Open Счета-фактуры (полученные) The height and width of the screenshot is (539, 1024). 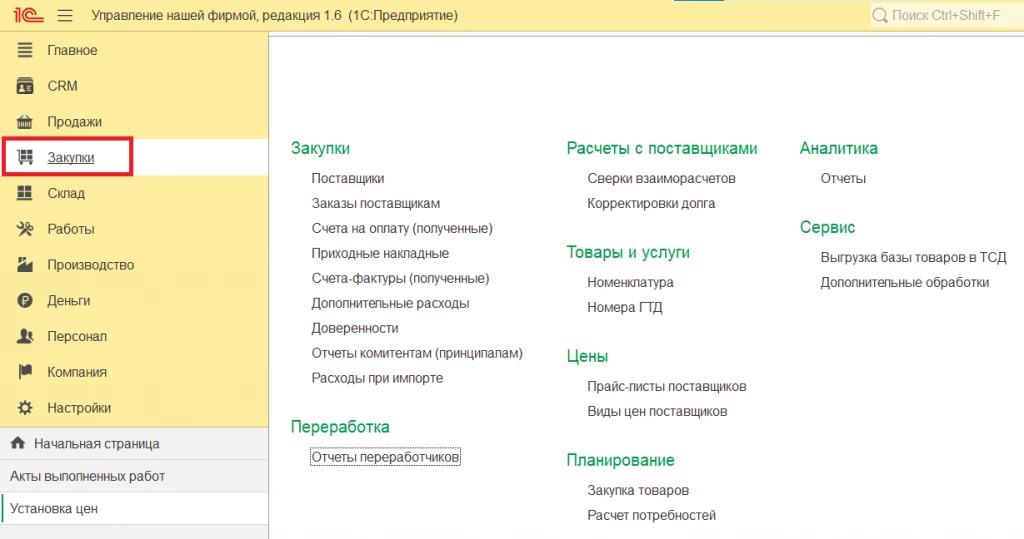(400, 278)
